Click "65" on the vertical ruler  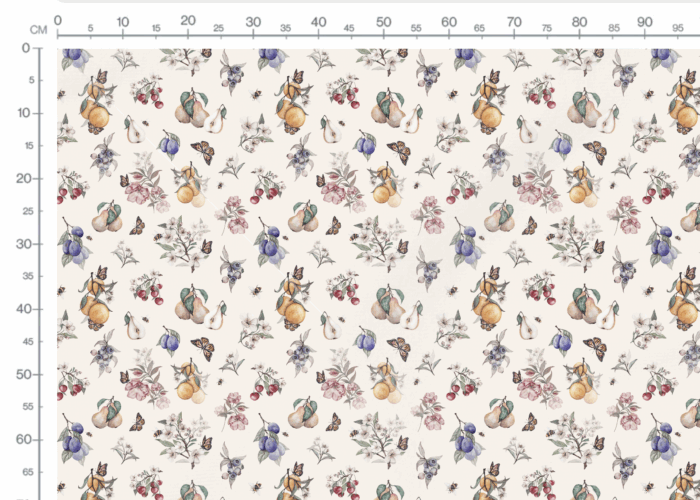click(x=28, y=472)
